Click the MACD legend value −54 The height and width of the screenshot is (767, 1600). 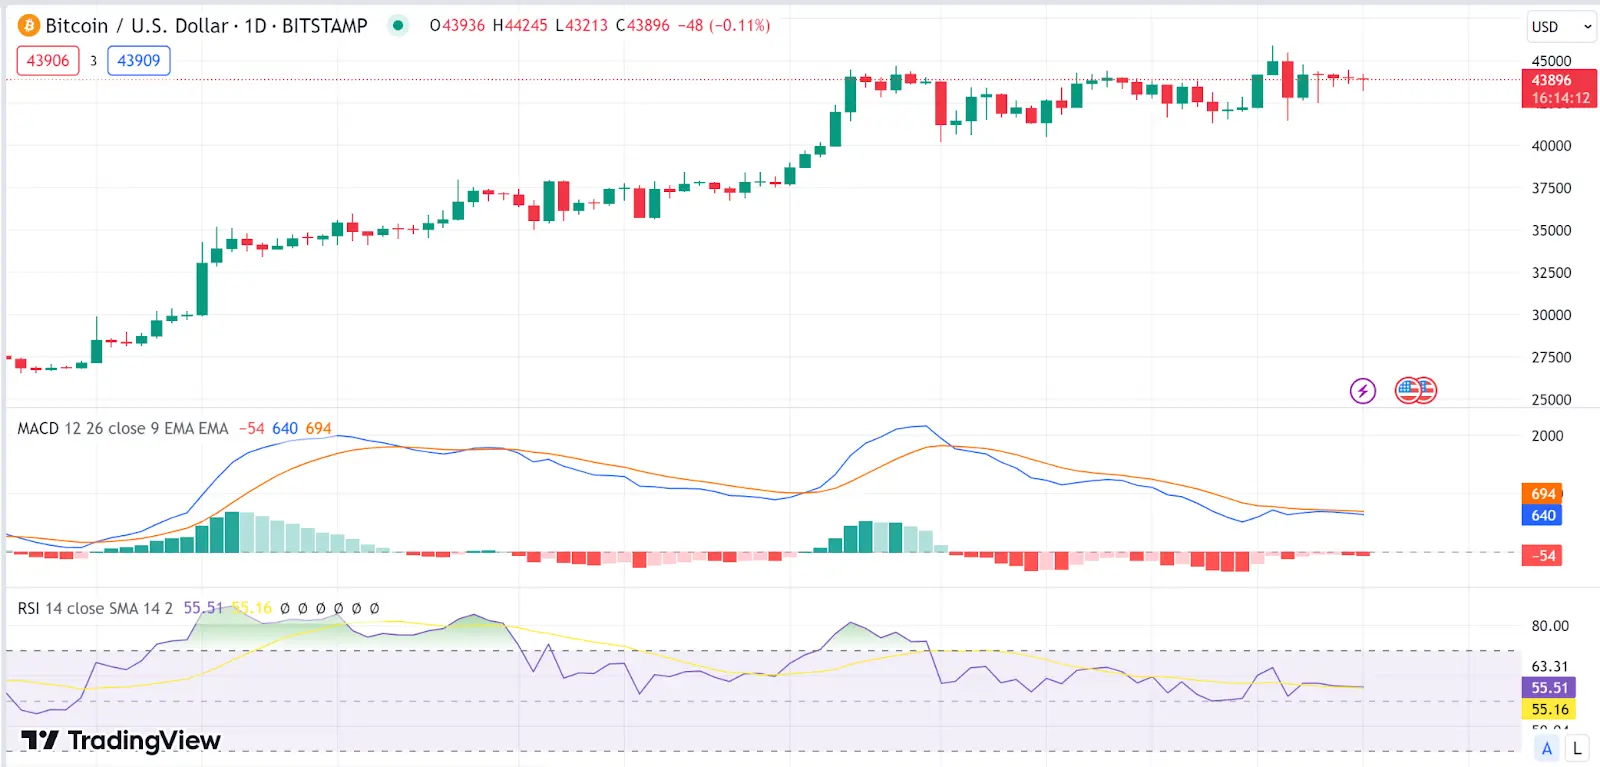coord(252,428)
